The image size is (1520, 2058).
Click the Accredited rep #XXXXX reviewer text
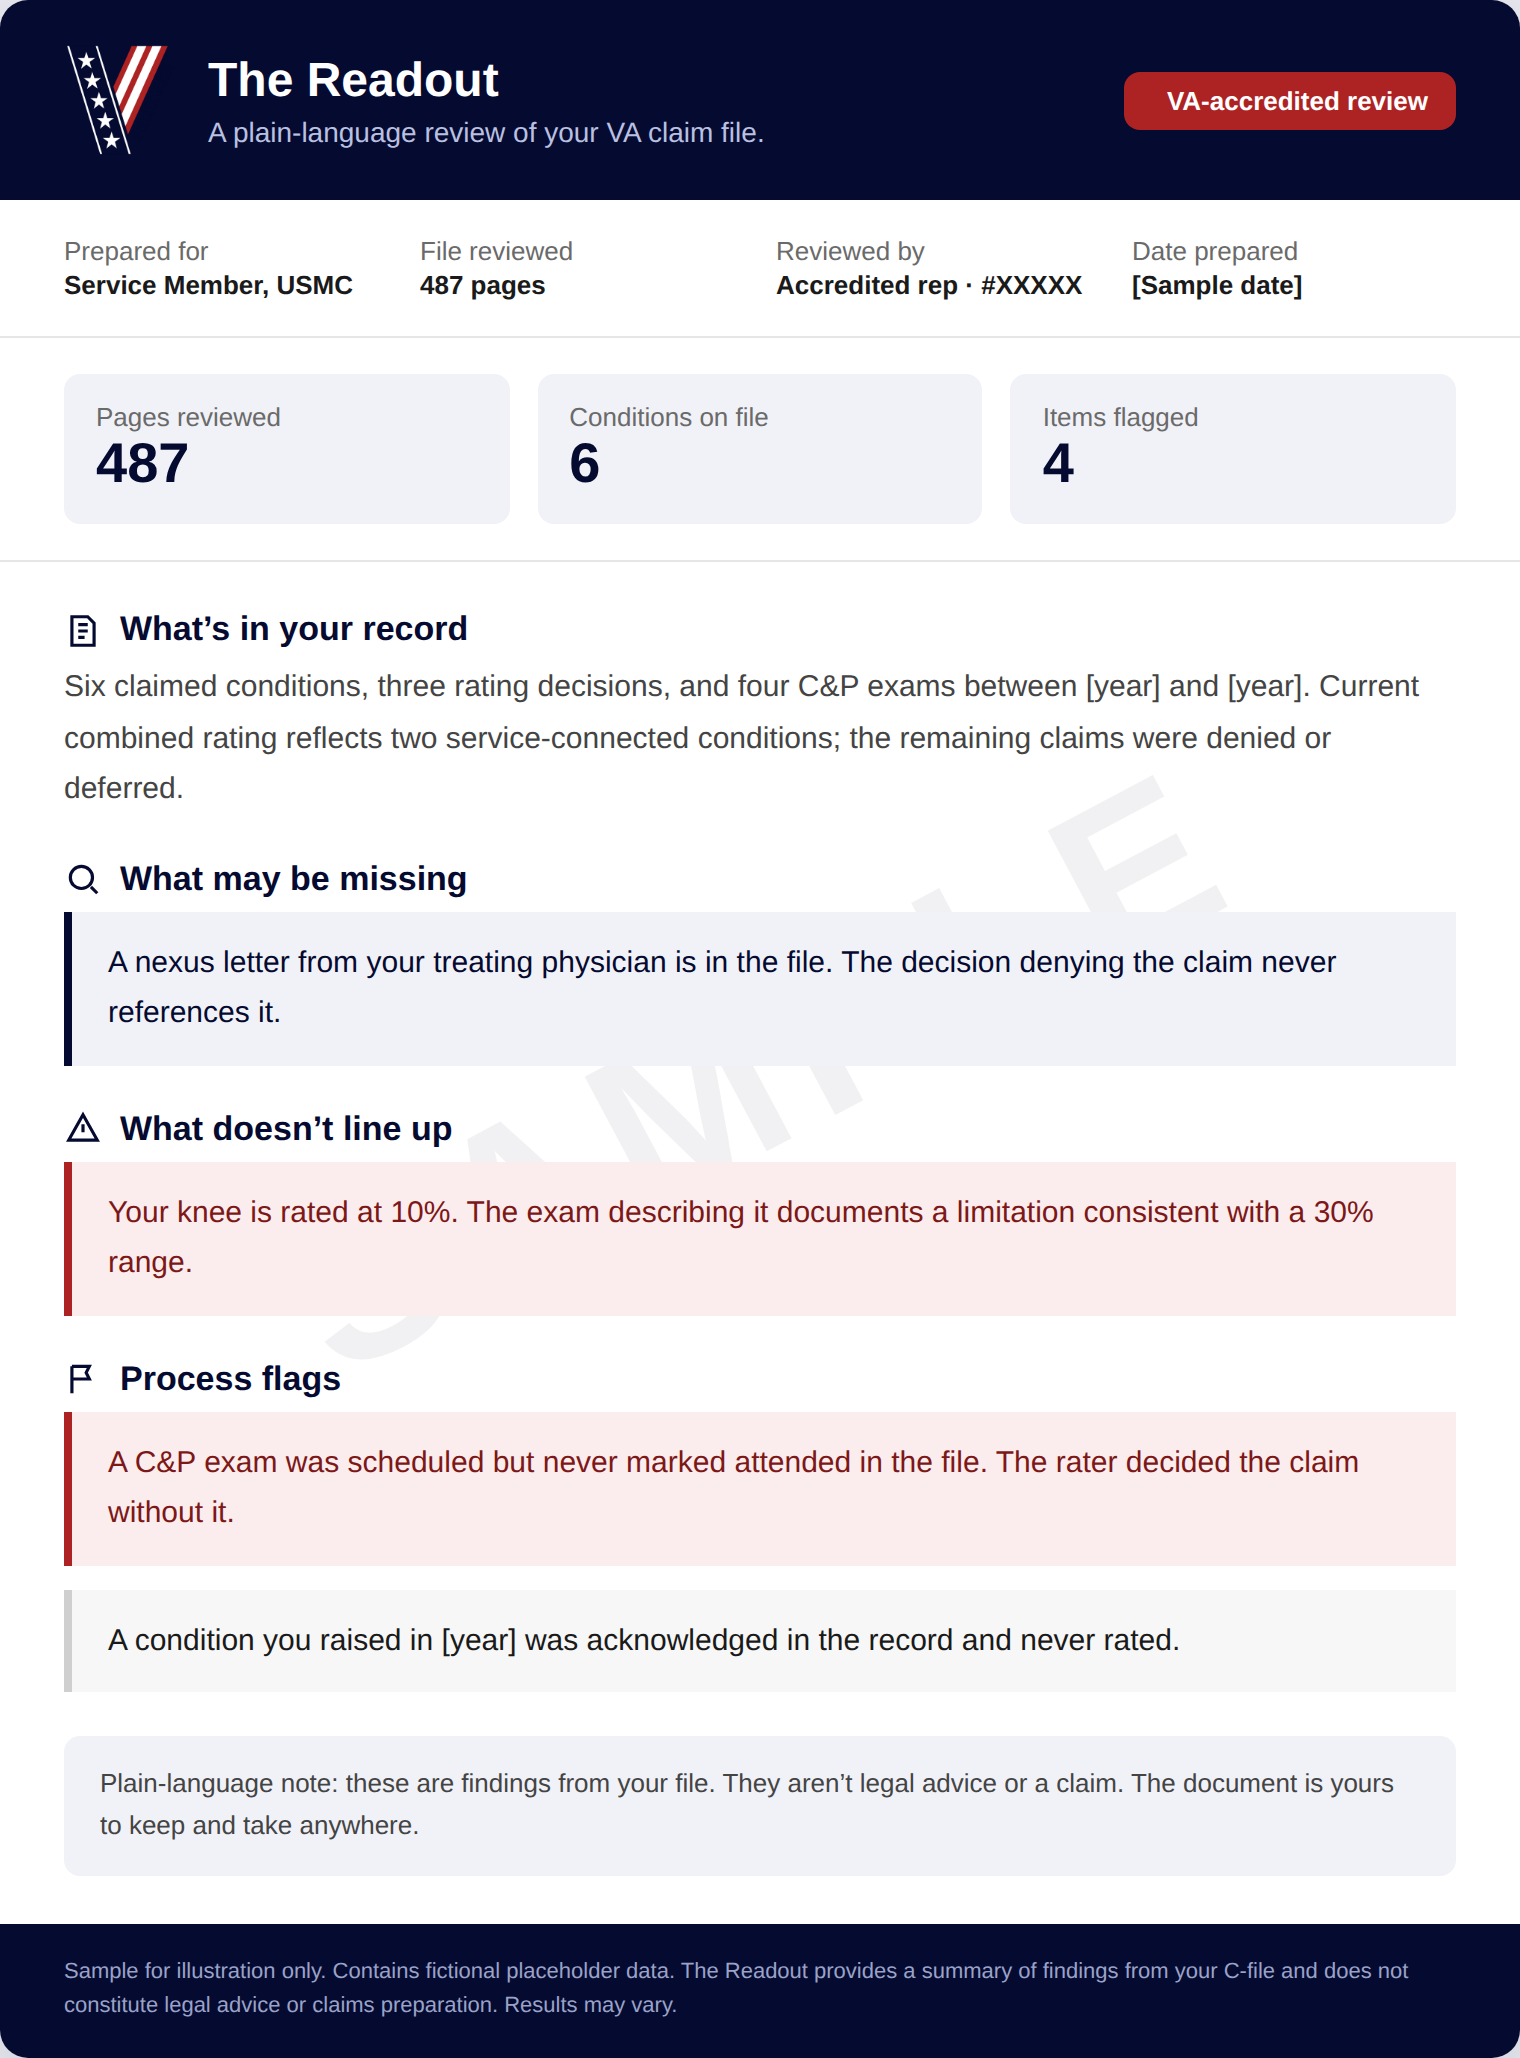[929, 286]
